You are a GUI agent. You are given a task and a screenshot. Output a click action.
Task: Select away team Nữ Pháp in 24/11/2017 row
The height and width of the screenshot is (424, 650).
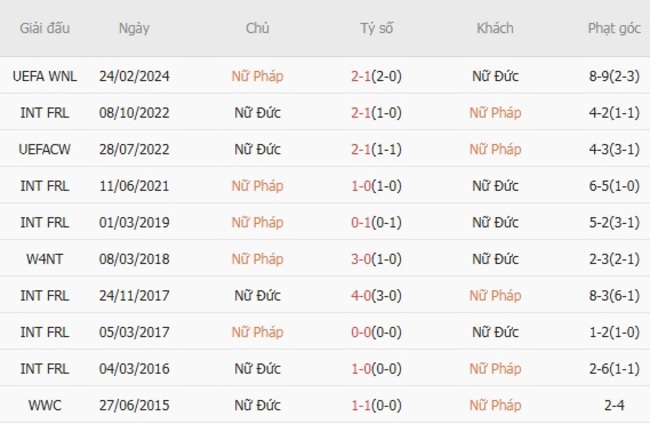click(495, 295)
